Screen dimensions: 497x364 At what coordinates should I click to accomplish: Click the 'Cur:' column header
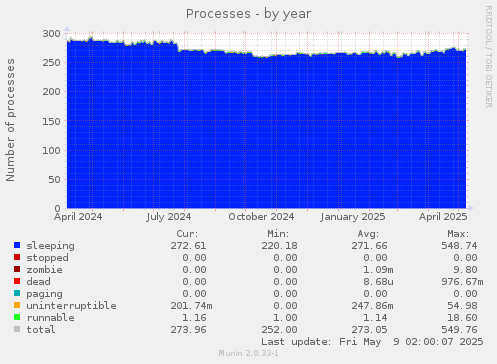click(x=187, y=234)
